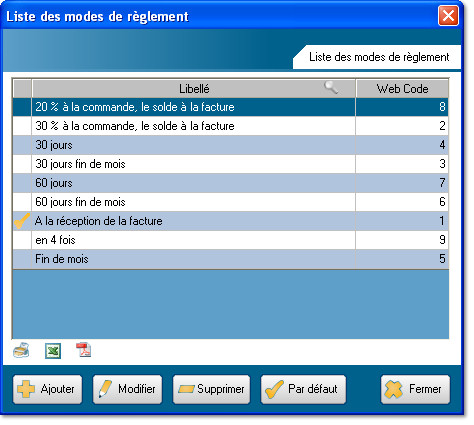The image size is (474, 425).
Task: Close the dialog with the red X
Action: pos(448,15)
